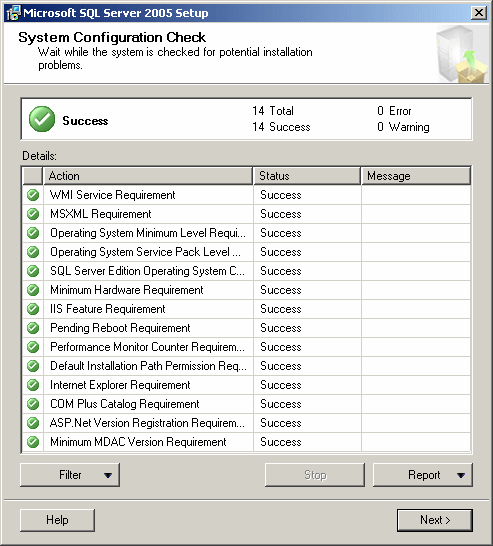Click check icon beside Minimum Hardware Requirement
The width and height of the screenshot is (493, 546).
pyautogui.click(x=33, y=290)
